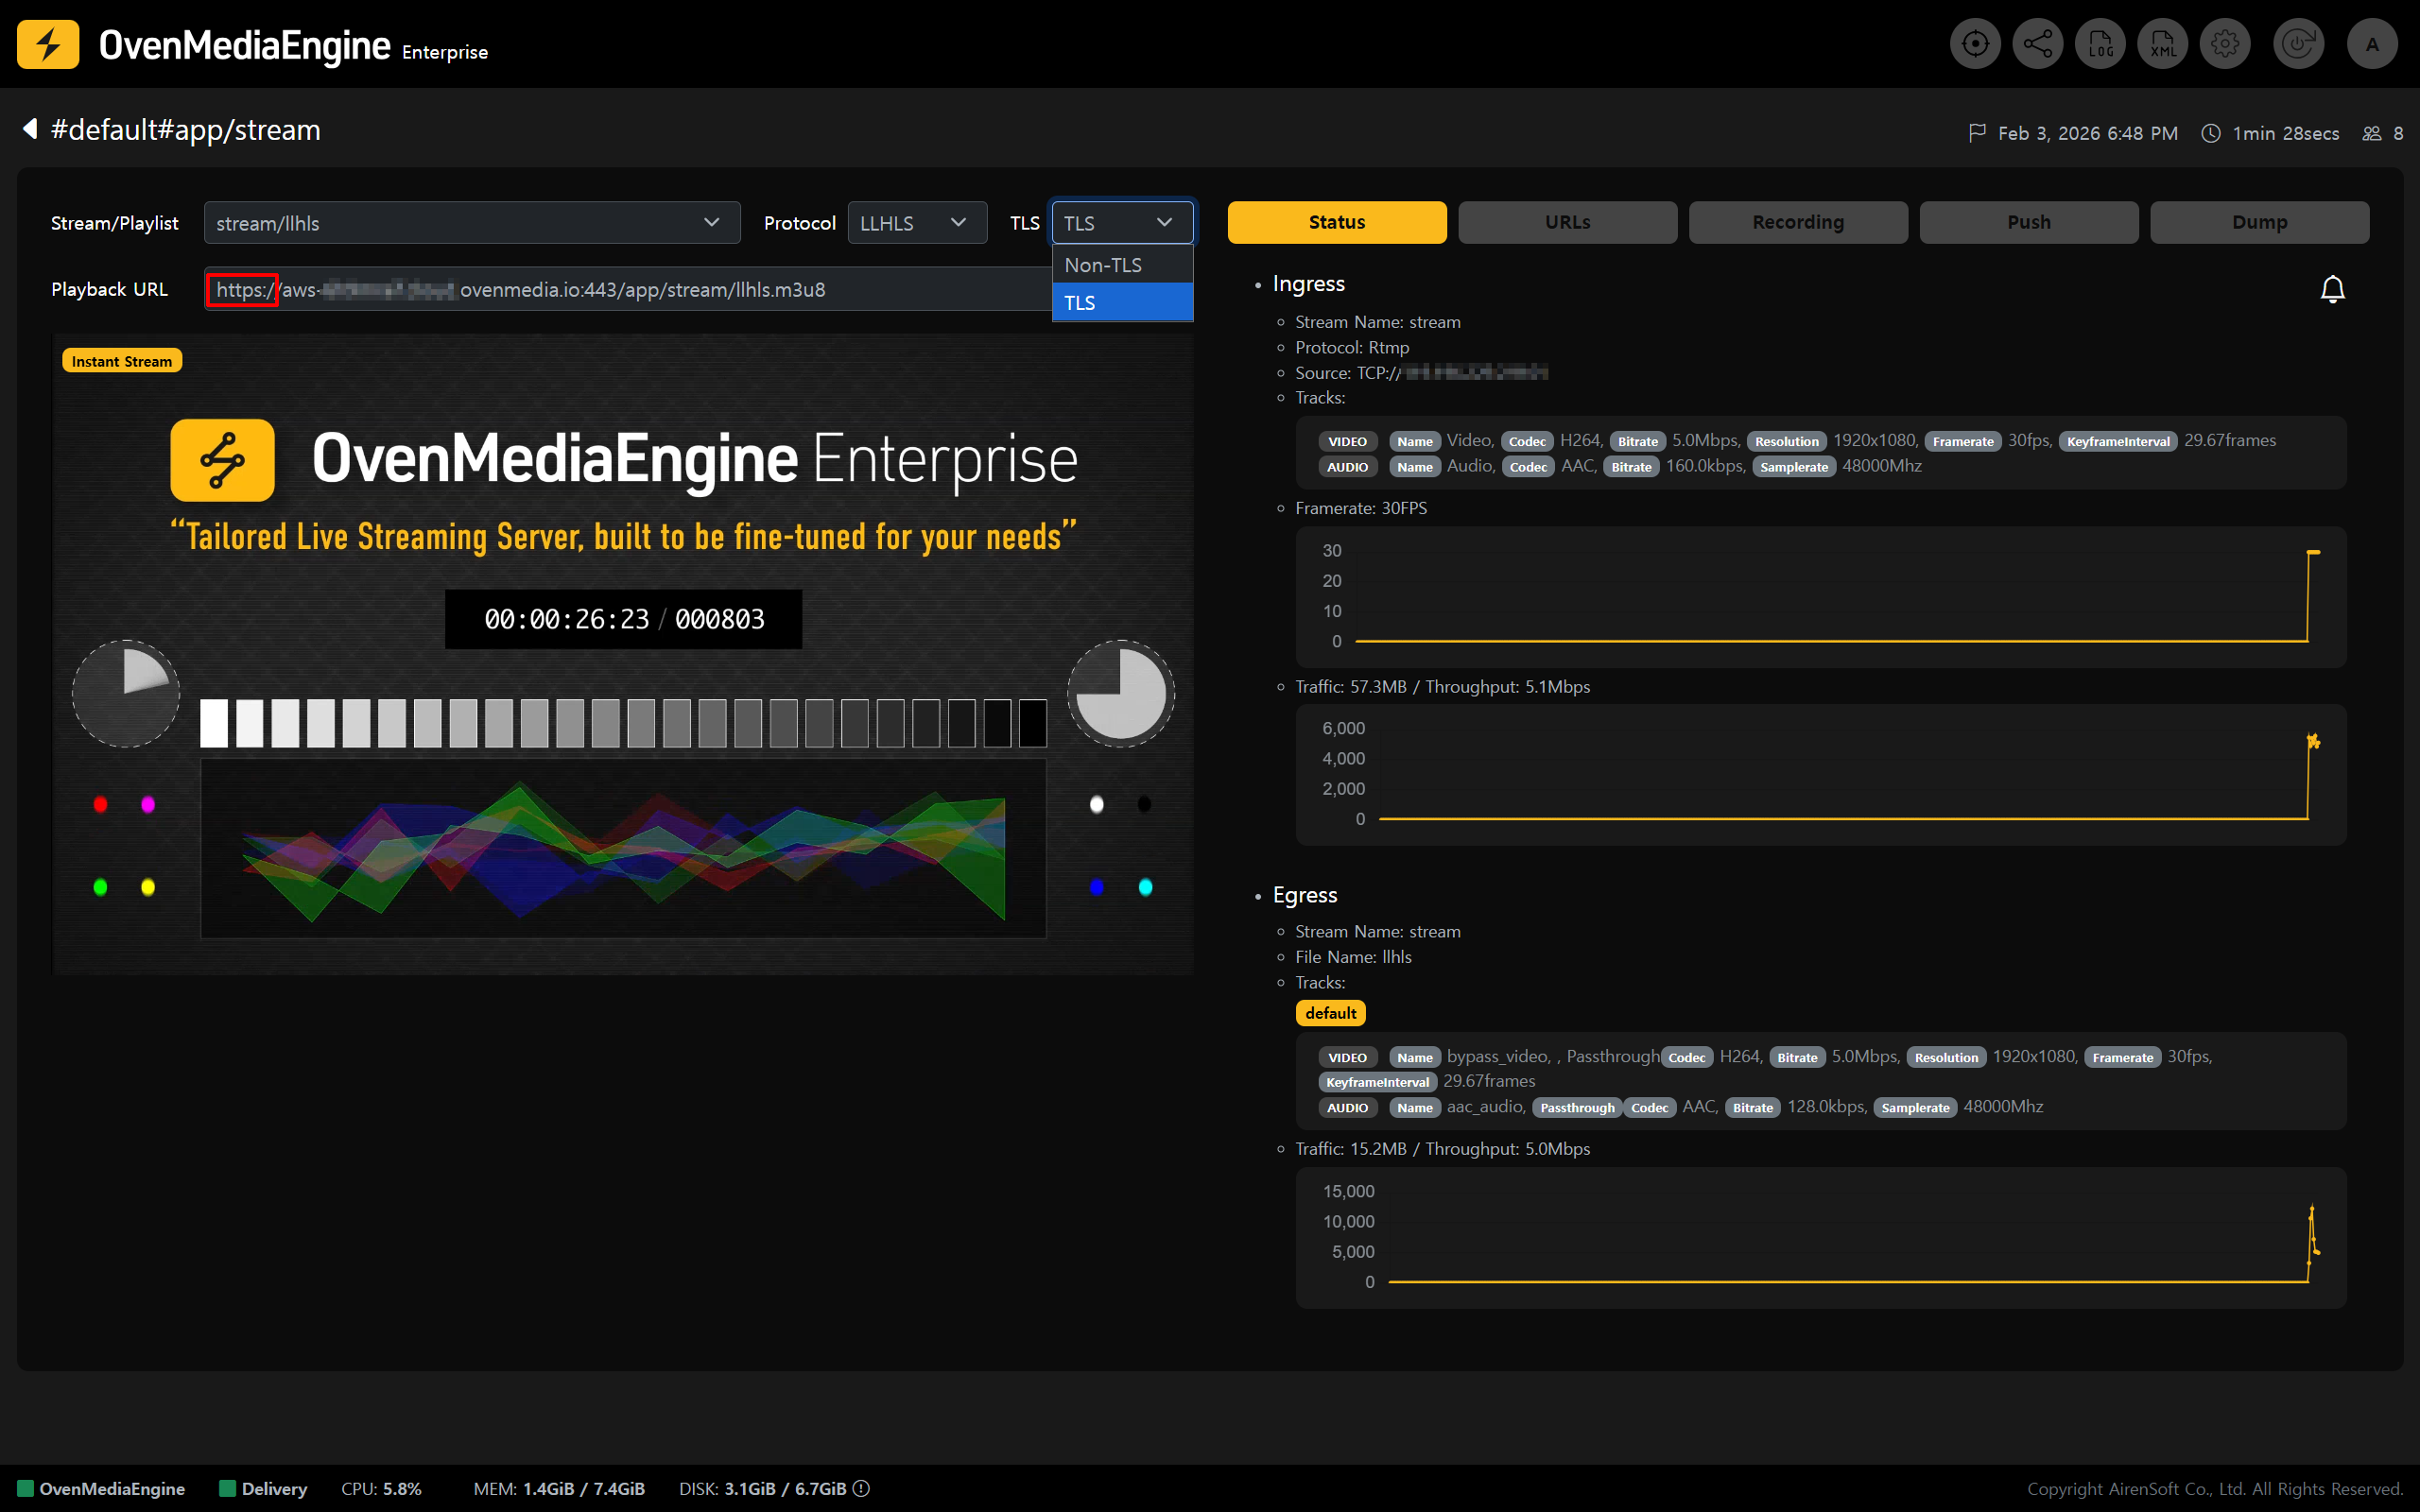The width and height of the screenshot is (2420, 1512).
Task: Click the restart power icon
Action: 2297,44
